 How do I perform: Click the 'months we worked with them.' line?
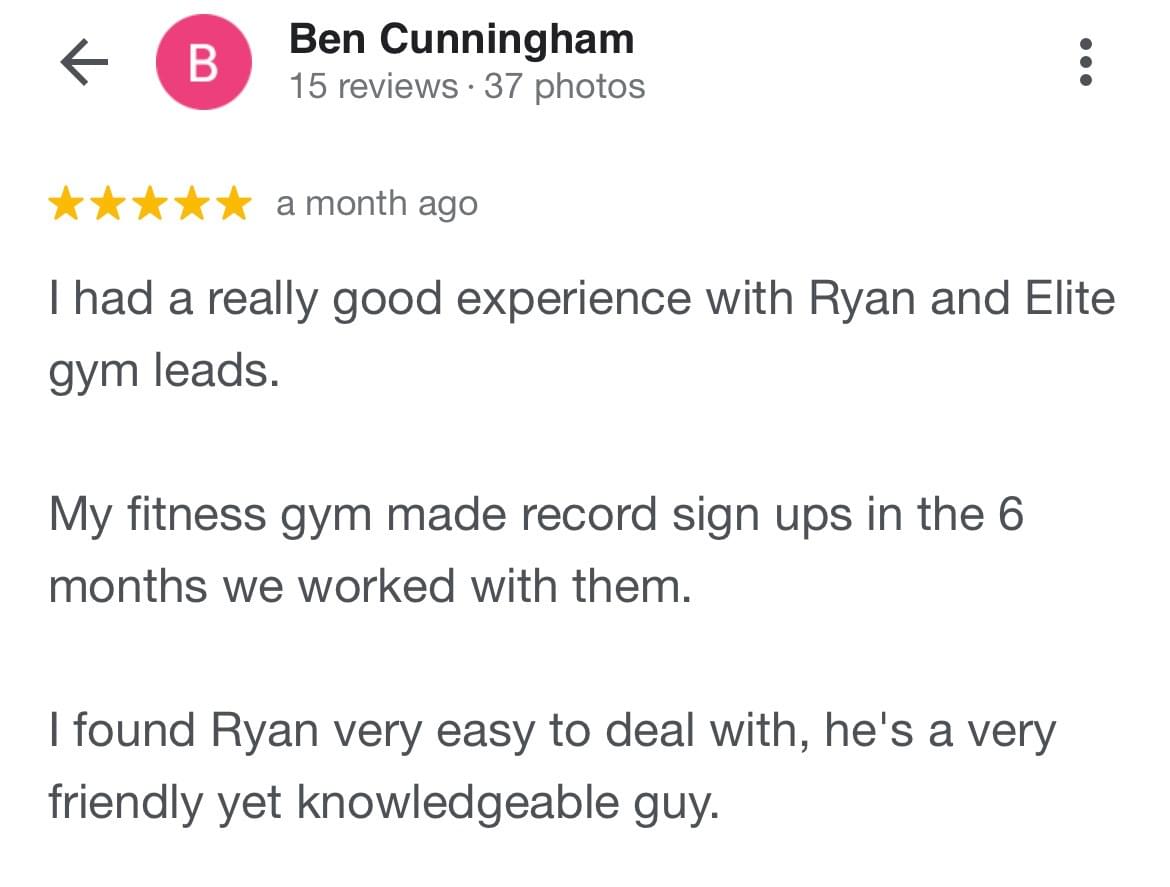tap(370, 586)
